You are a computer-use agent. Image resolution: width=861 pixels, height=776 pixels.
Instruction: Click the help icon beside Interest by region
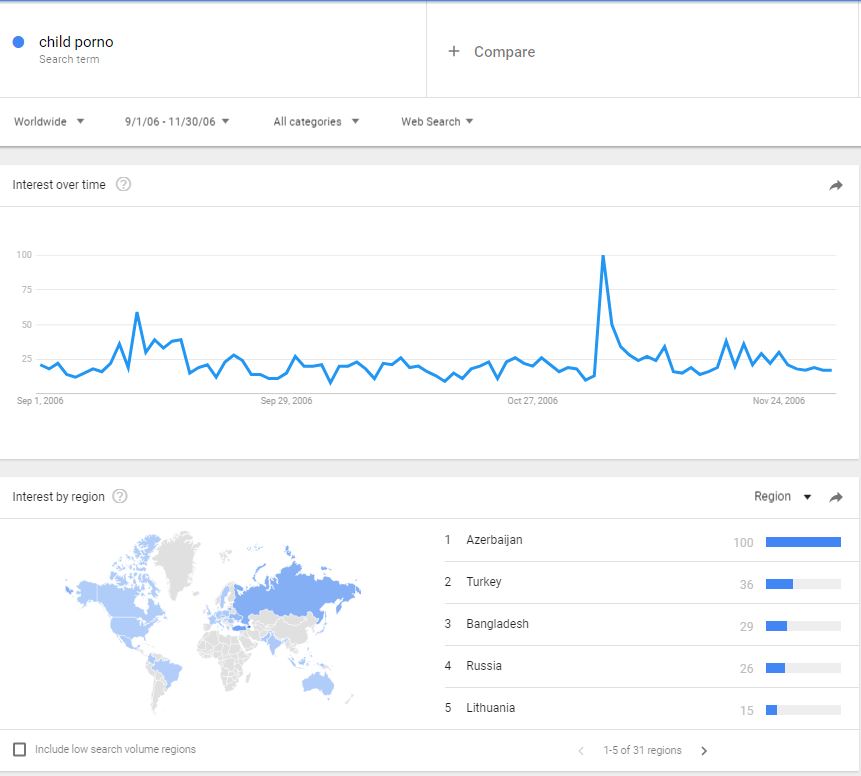[x=120, y=497]
